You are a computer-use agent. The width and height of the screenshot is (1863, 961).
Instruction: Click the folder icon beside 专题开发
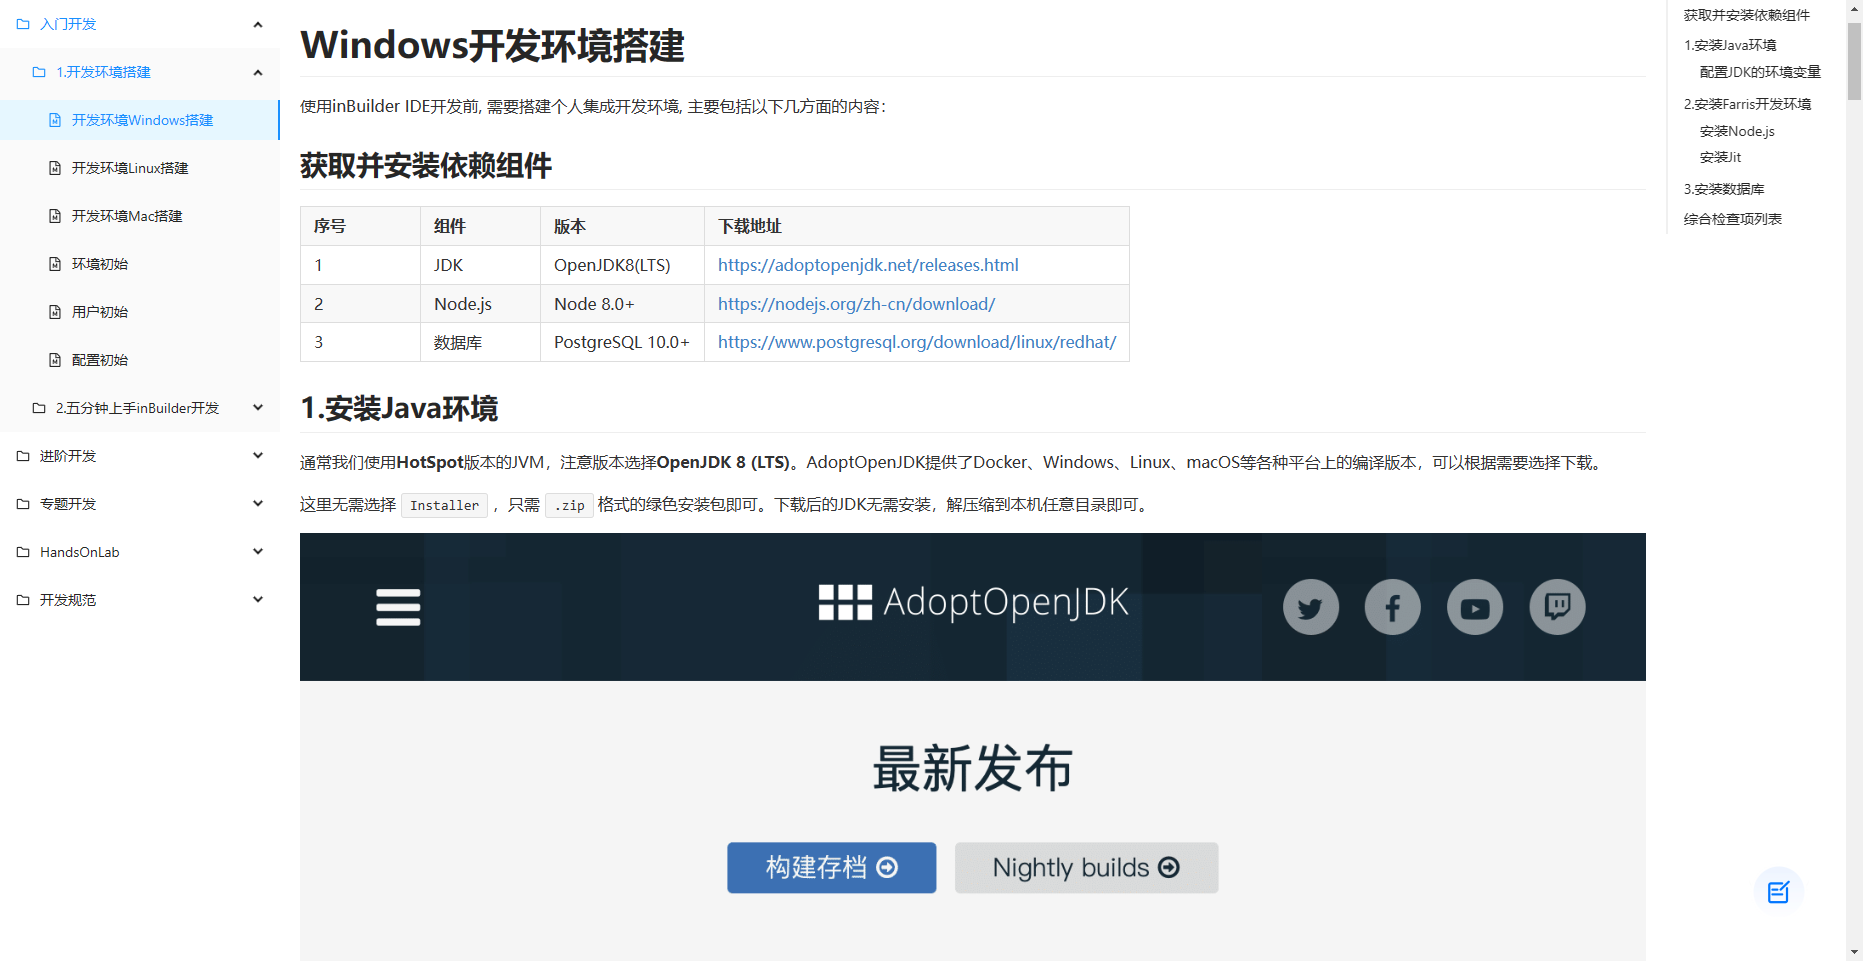[x=23, y=504]
